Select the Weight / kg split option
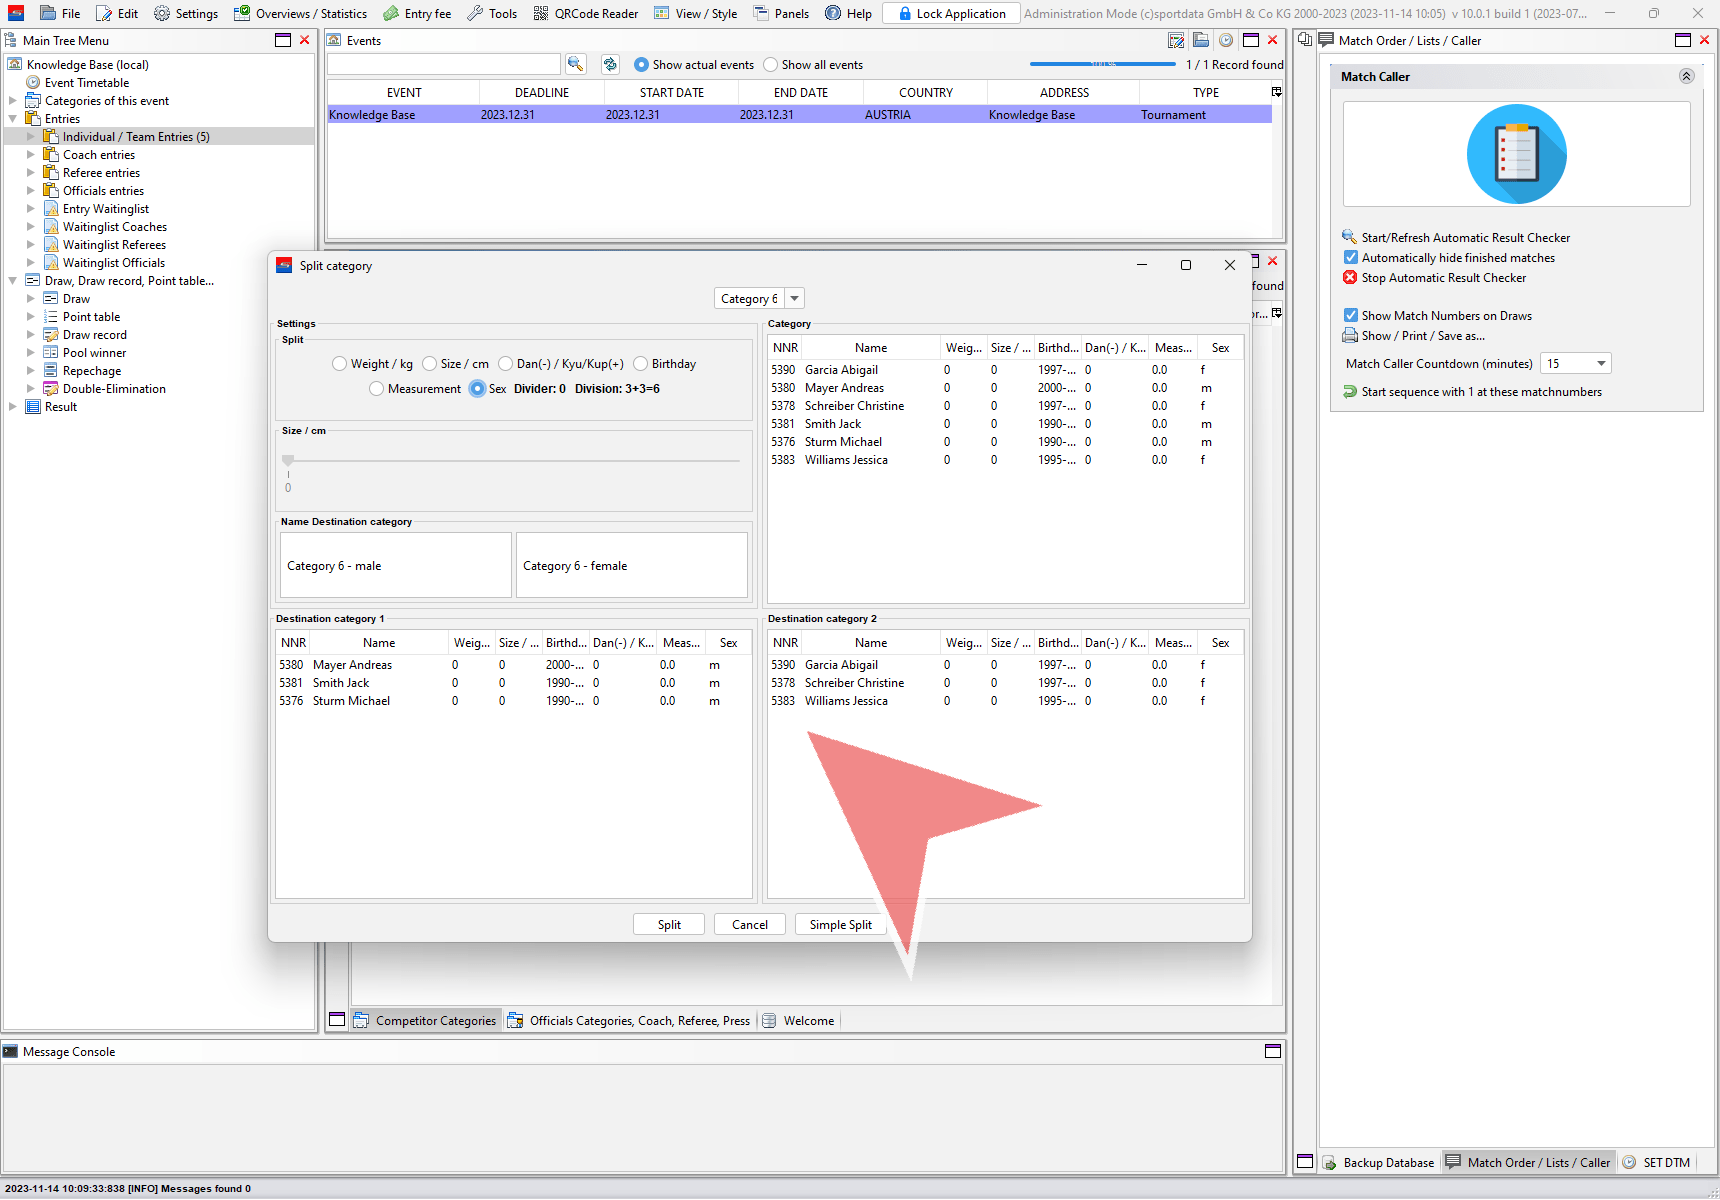1720x1200 pixels. (340, 364)
